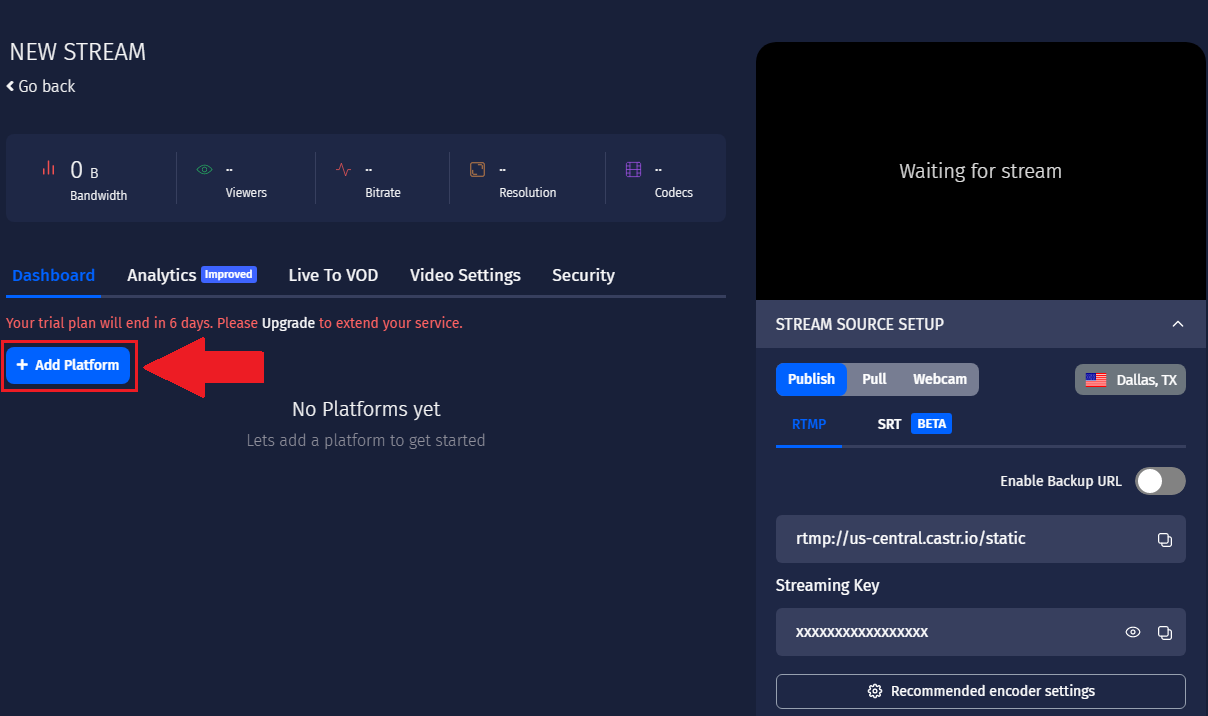Viewport: 1208px width, 716px height.
Task: Select the Webcam source mode
Action: 939,379
